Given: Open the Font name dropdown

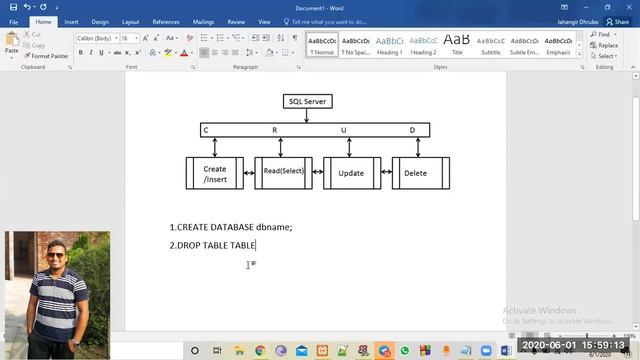Looking at the screenshot, I should tap(116, 38).
